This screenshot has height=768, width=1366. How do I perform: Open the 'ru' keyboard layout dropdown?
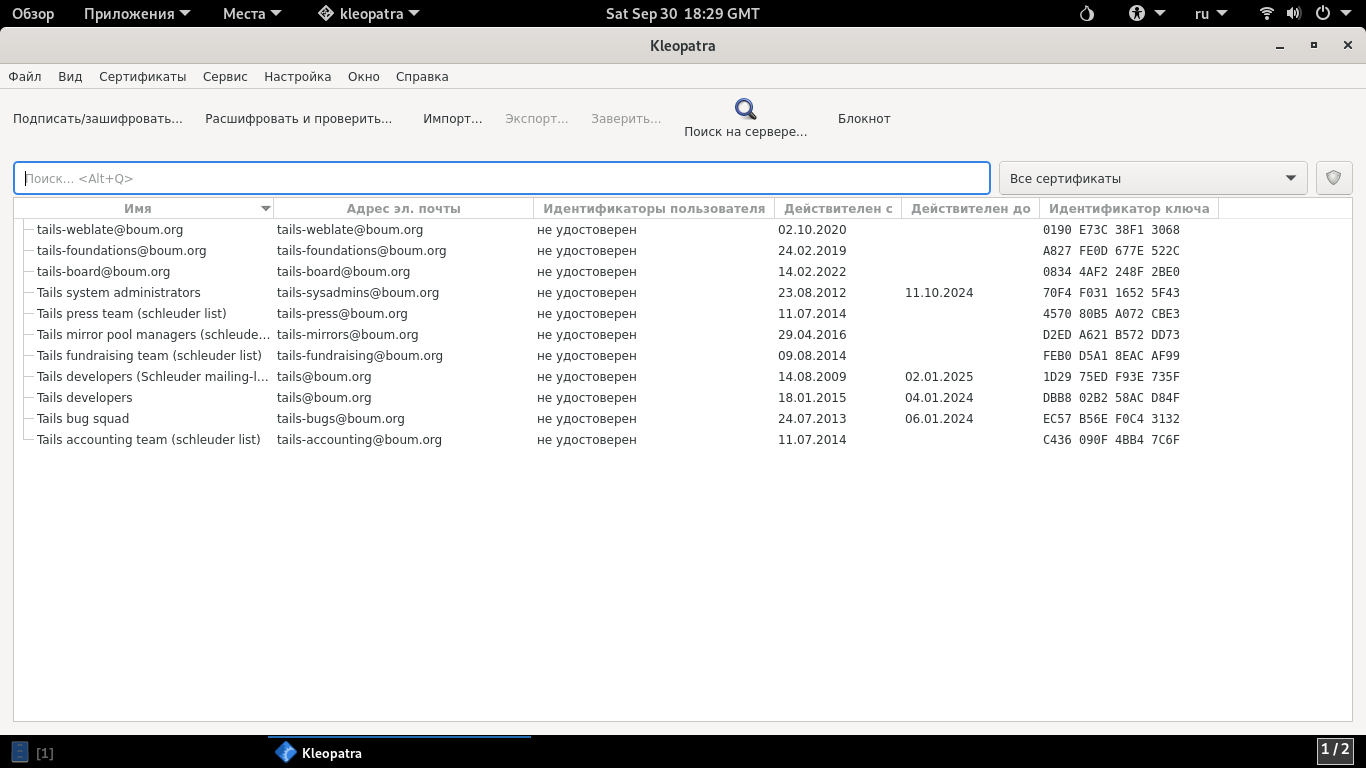(x=1212, y=14)
